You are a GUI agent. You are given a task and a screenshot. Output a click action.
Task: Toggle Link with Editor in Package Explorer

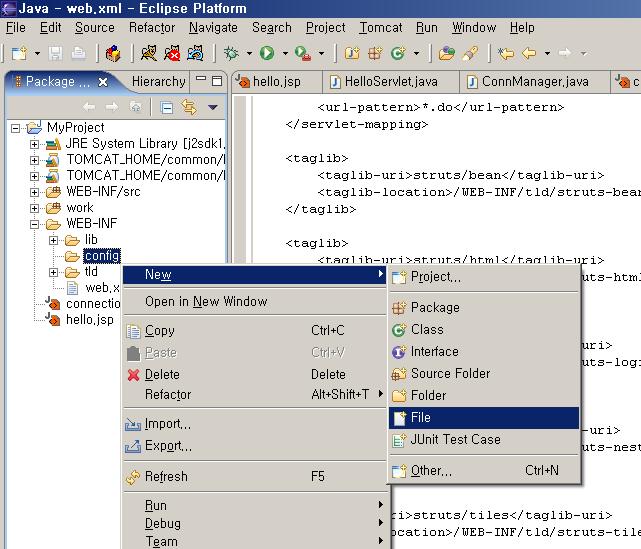(x=189, y=107)
